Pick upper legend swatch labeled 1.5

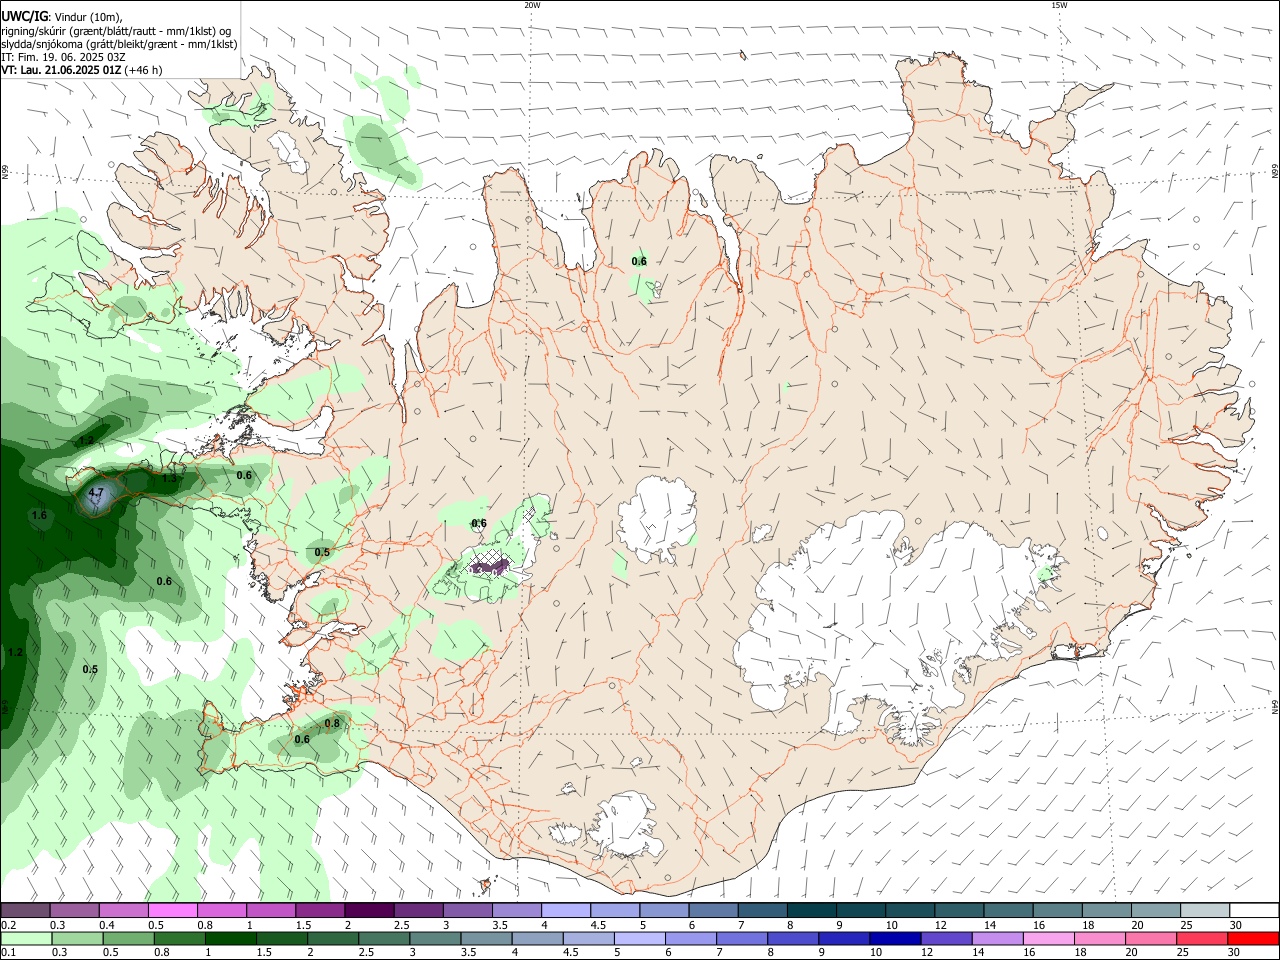(x=319, y=911)
